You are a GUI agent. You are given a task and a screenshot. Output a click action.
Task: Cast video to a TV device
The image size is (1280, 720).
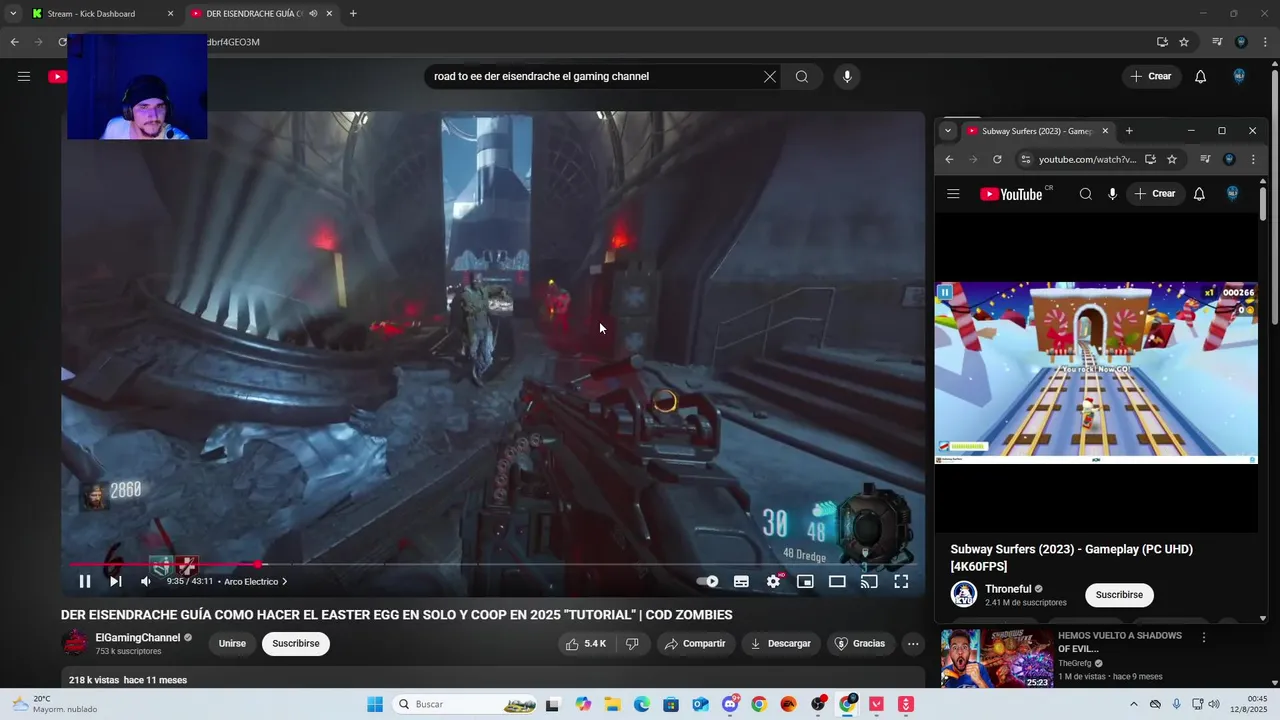coord(869,581)
